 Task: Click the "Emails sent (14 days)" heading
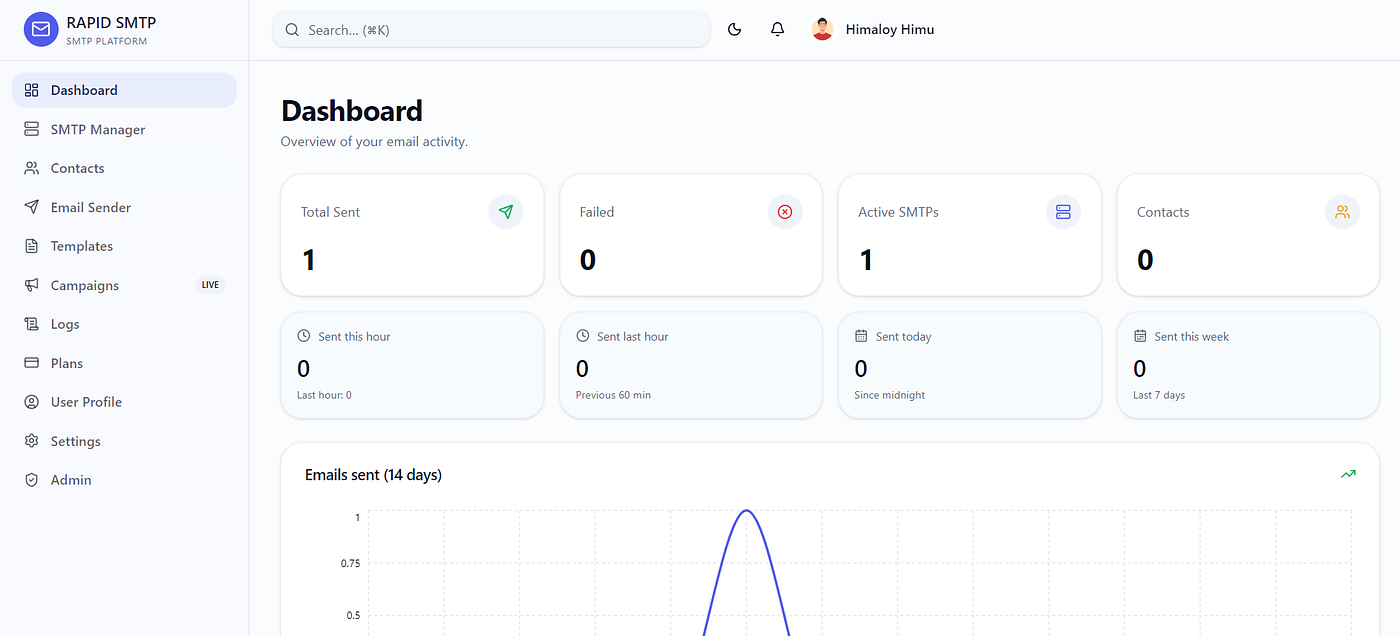pos(373,475)
